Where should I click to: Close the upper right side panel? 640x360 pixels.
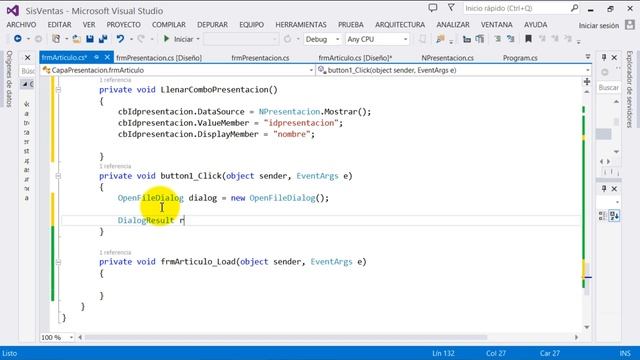click(x=614, y=58)
